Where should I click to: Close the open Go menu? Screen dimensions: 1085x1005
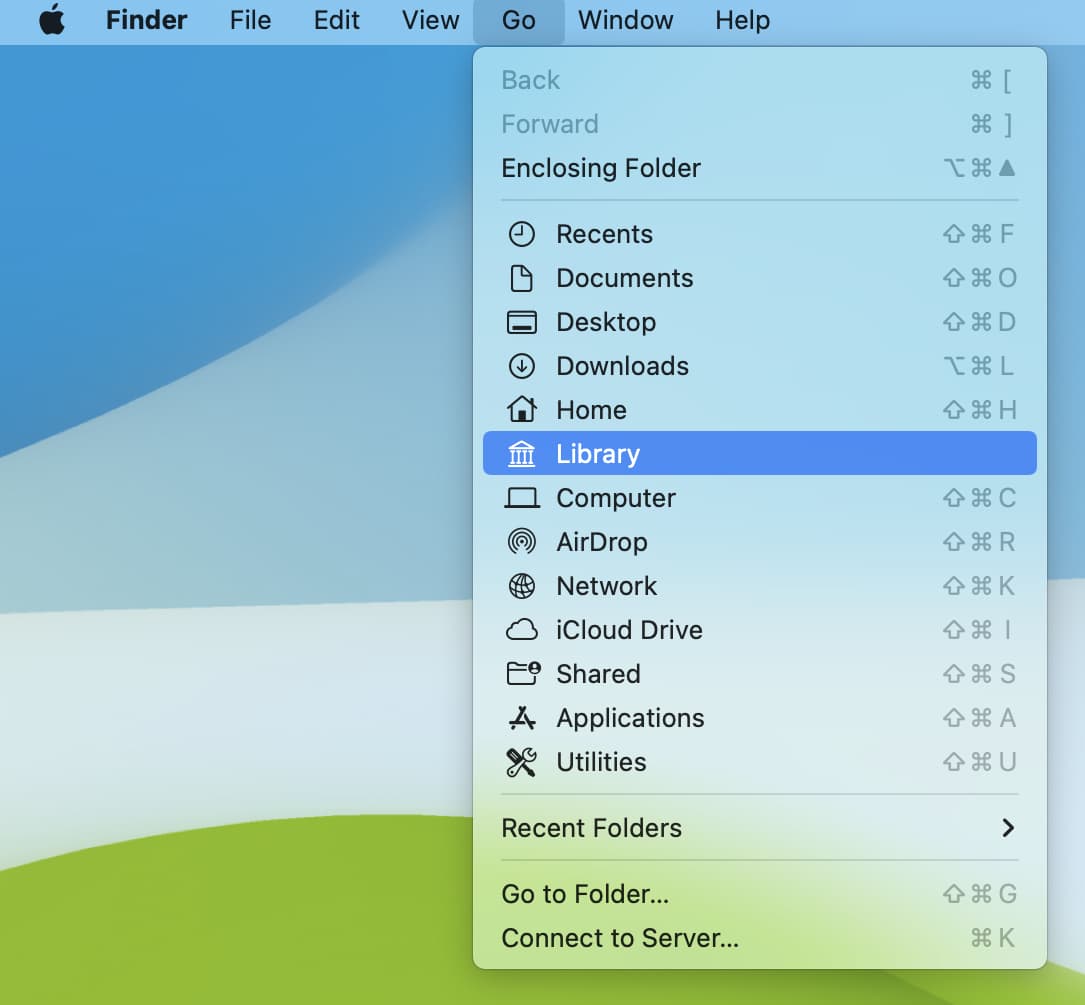(518, 20)
